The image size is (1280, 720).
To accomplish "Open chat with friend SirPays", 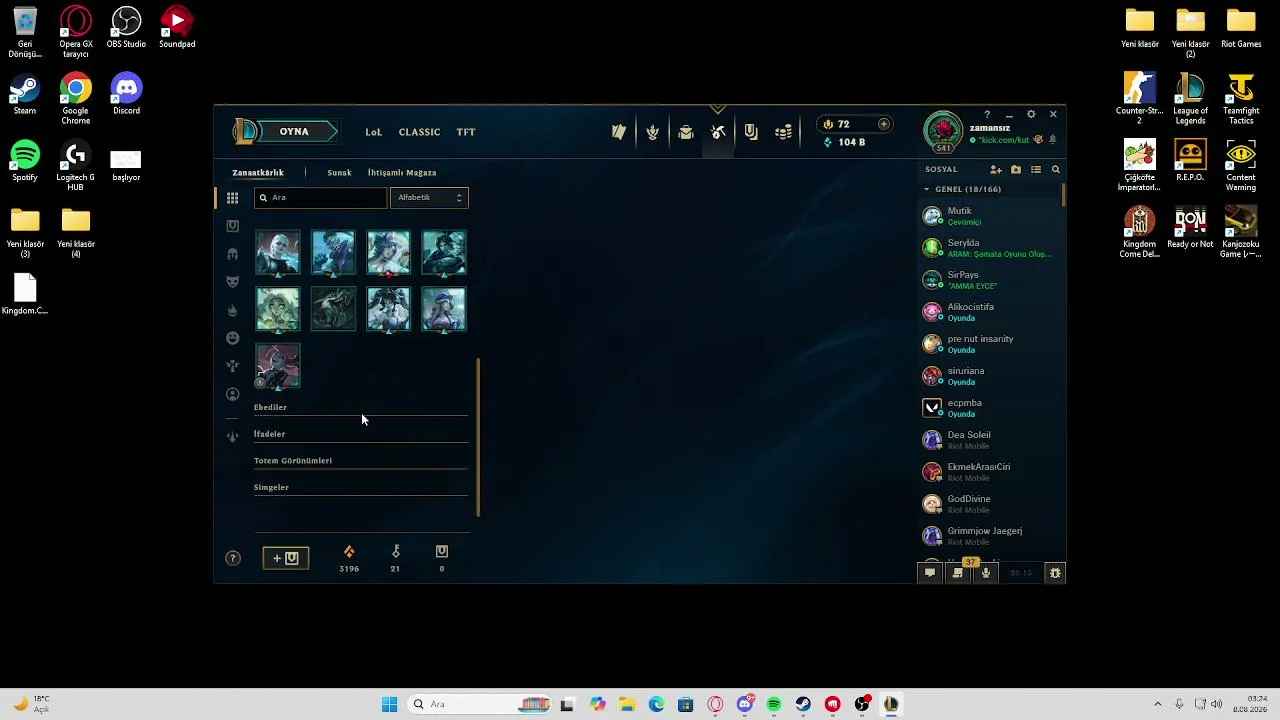I will point(991,279).
